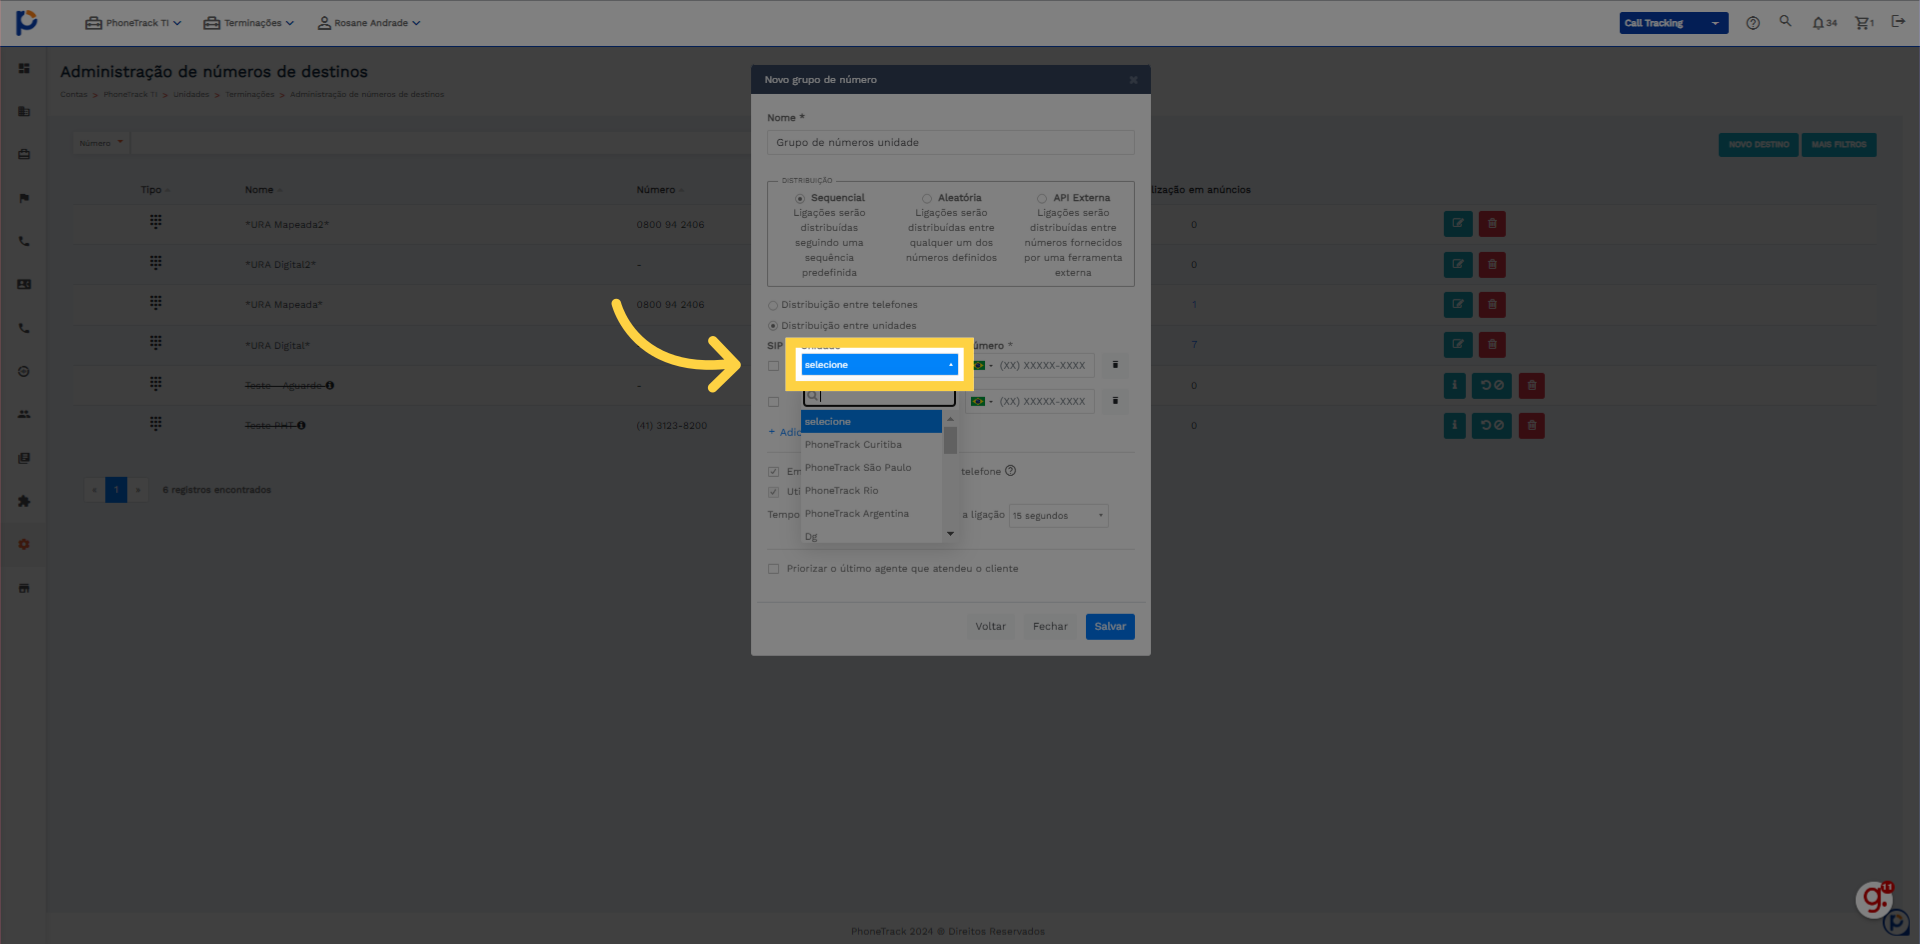The width and height of the screenshot is (1920, 944).
Task: Delete the Teste PHT row
Action: tap(1532, 426)
